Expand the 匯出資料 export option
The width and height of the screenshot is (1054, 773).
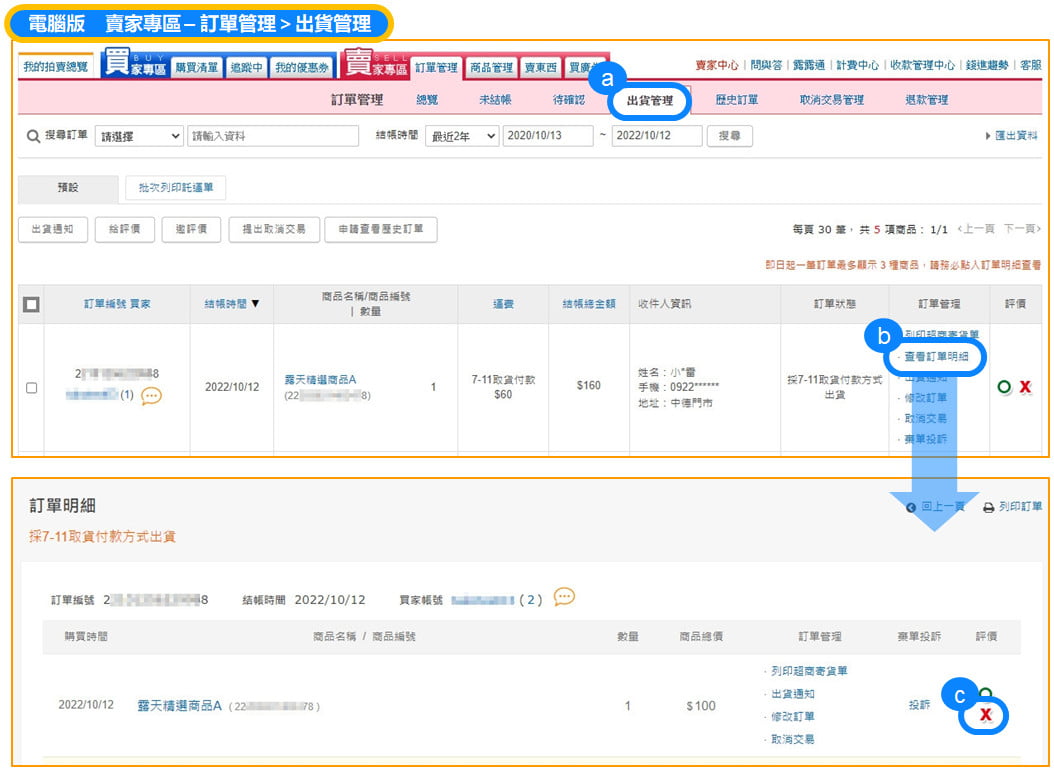pos(1011,136)
